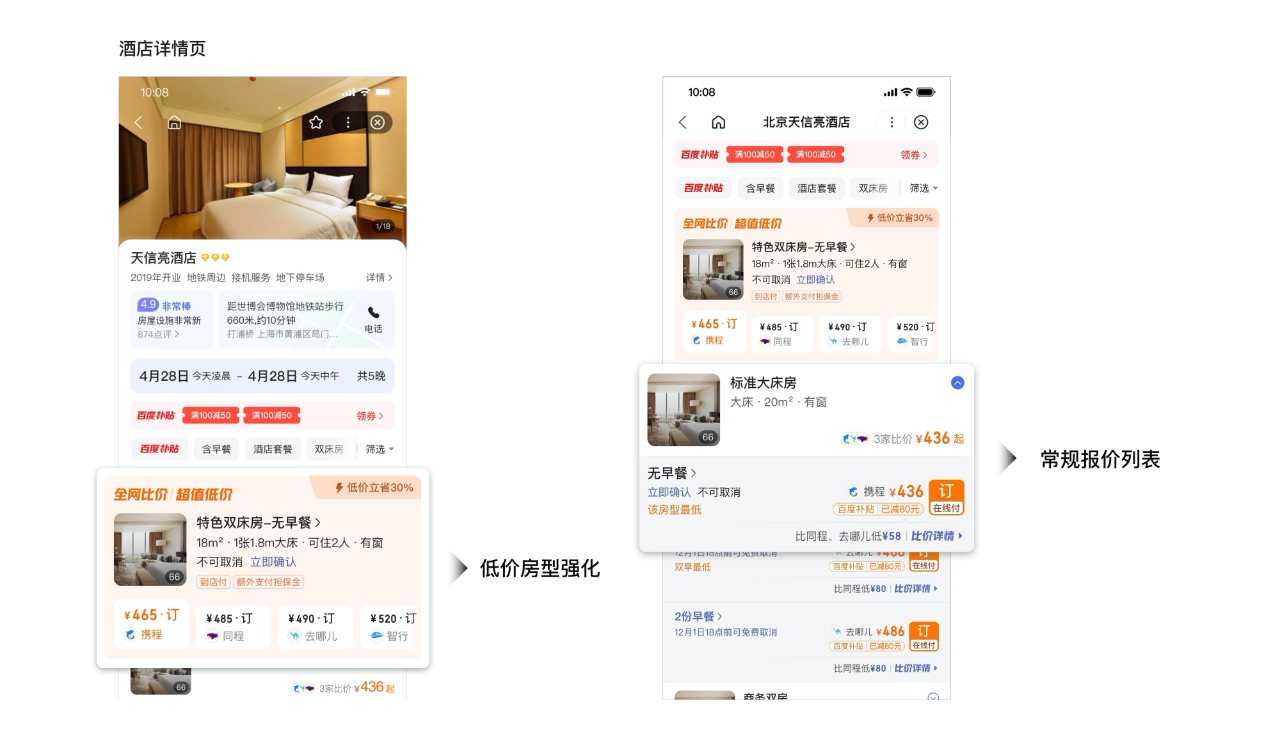Tap home icon over the hotel photo
The height and width of the screenshot is (745, 1280).
174,122
